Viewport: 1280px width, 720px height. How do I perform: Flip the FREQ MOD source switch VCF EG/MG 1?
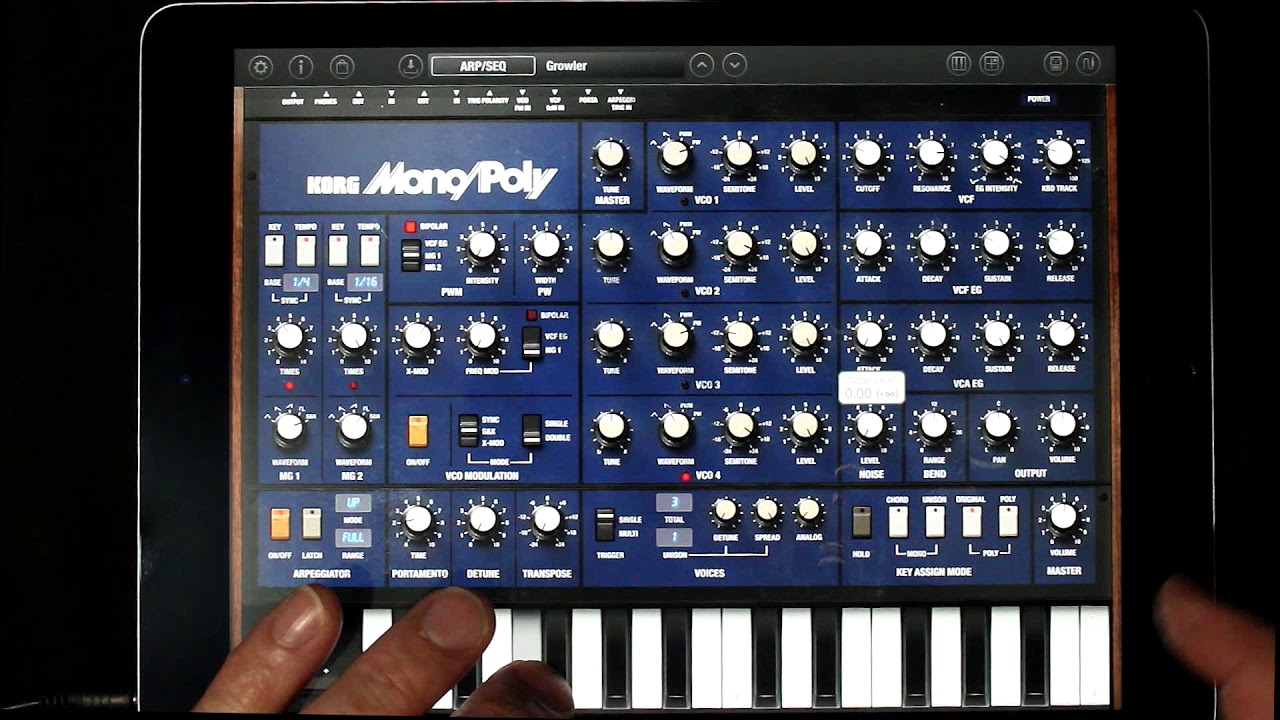[x=531, y=342]
